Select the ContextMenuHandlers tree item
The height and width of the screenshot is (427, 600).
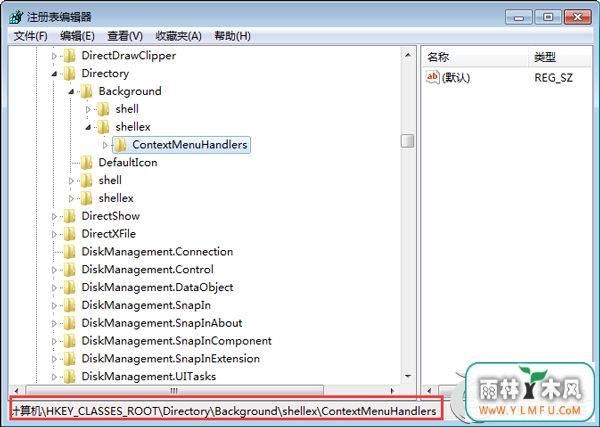(181, 145)
